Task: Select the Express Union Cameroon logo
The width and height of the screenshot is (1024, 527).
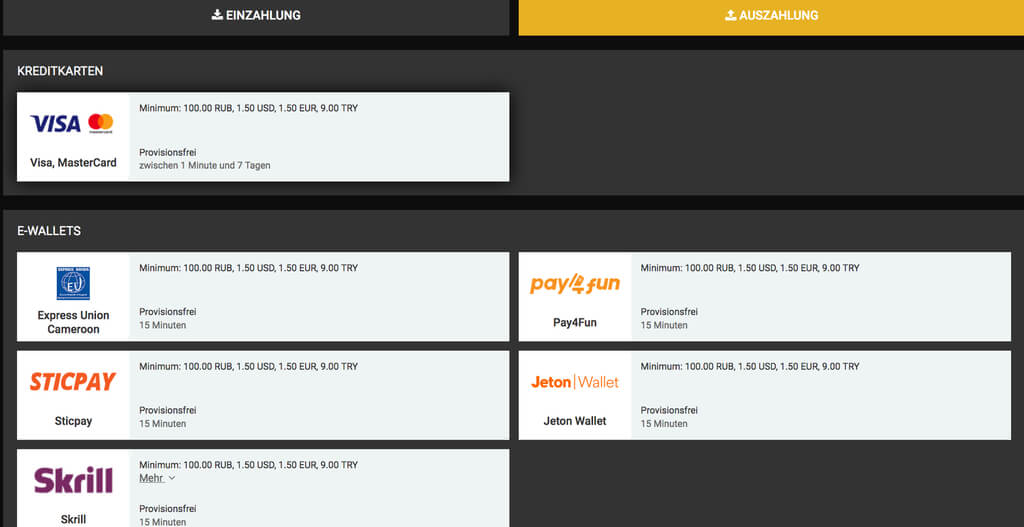Action: coord(73,283)
